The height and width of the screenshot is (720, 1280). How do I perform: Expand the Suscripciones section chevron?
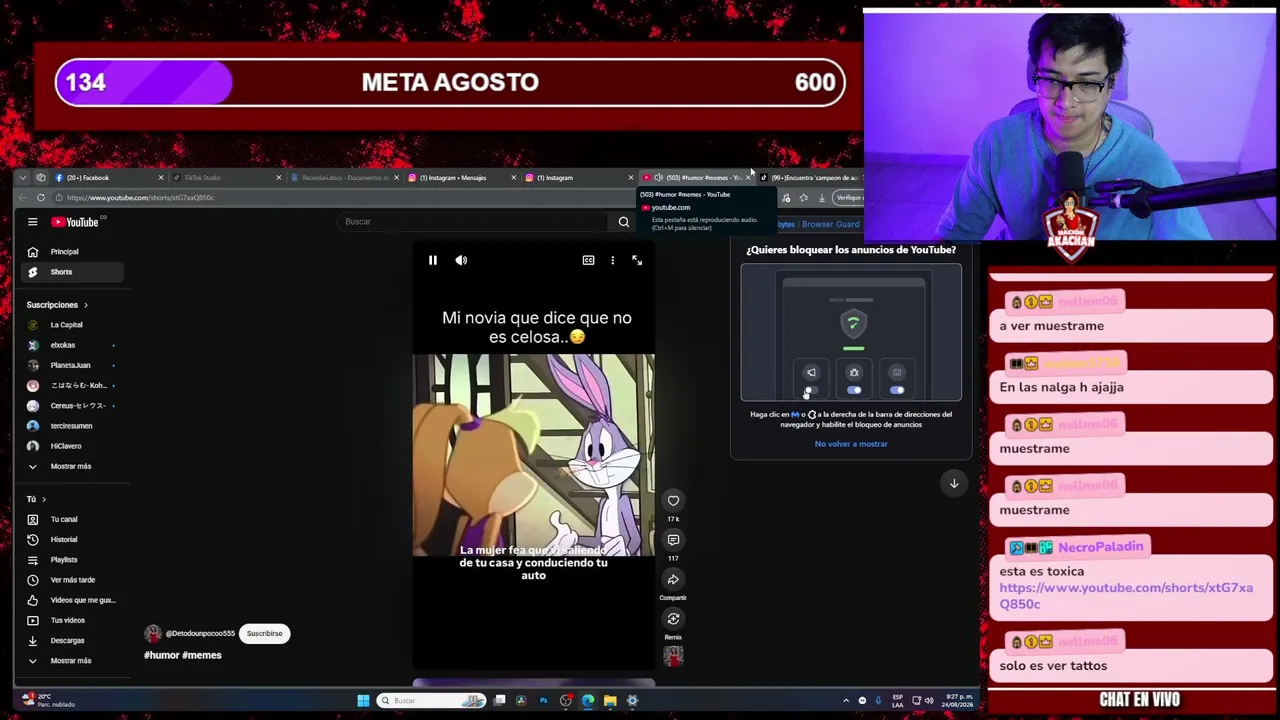[x=85, y=305]
